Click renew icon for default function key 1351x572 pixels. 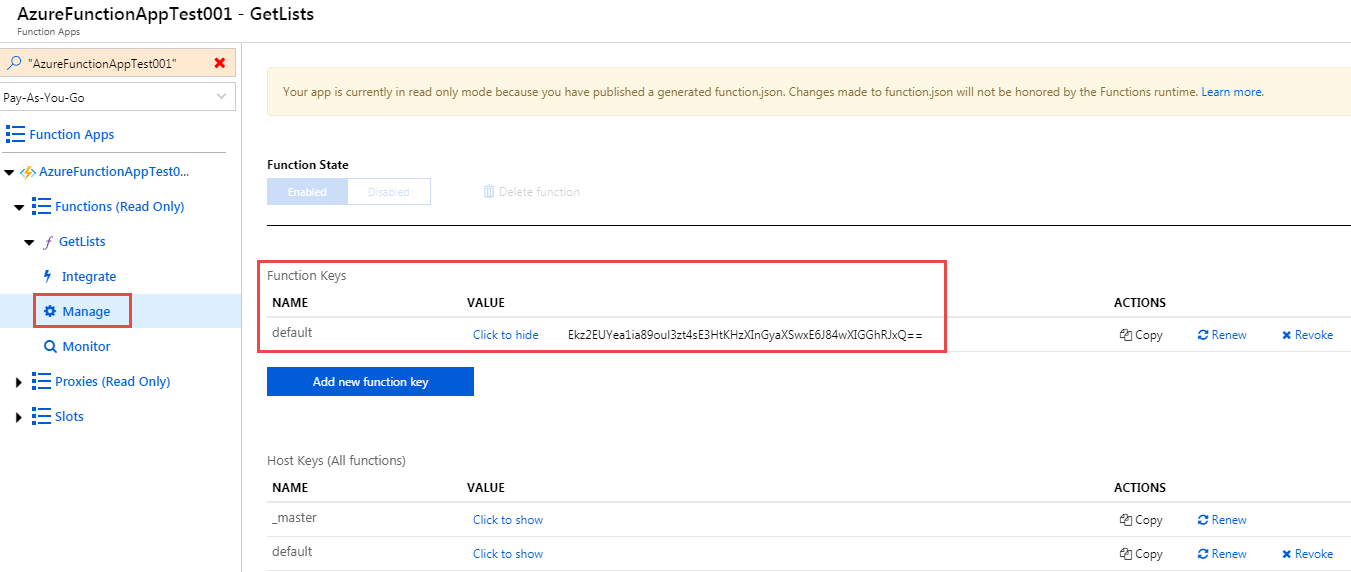click(x=1203, y=335)
